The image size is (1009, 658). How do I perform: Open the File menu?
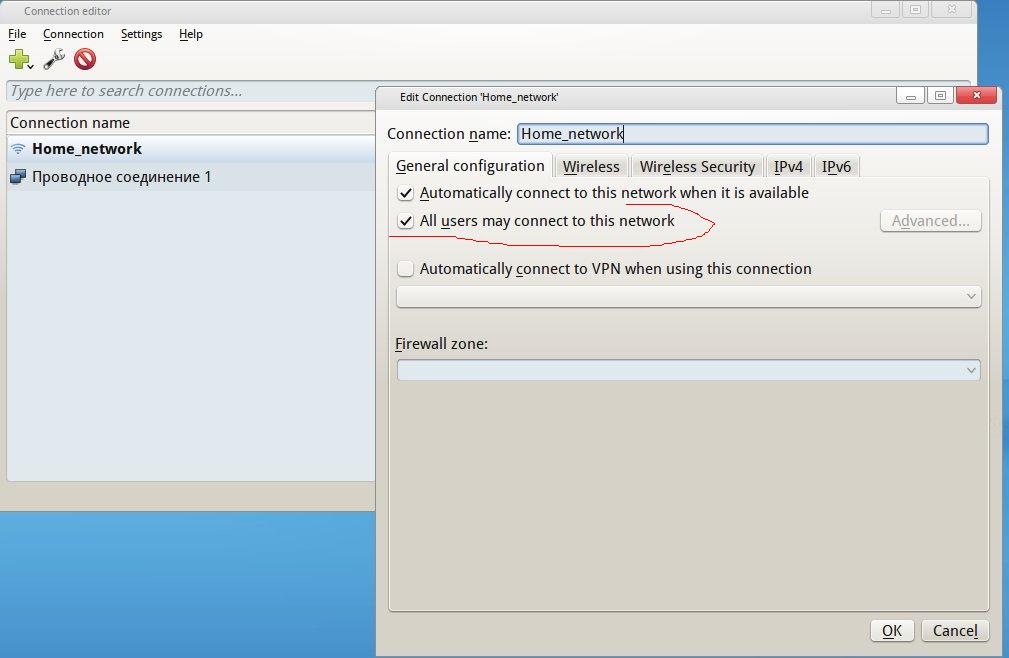pyautogui.click(x=17, y=34)
